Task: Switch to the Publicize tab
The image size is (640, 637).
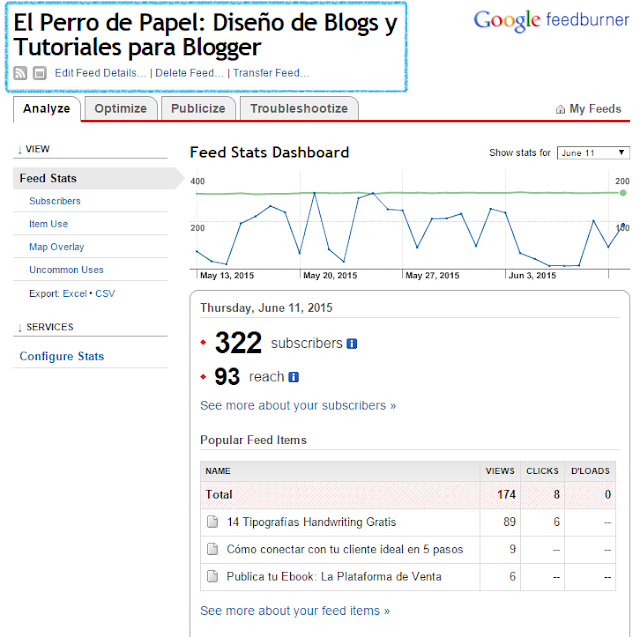Action: click(198, 109)
